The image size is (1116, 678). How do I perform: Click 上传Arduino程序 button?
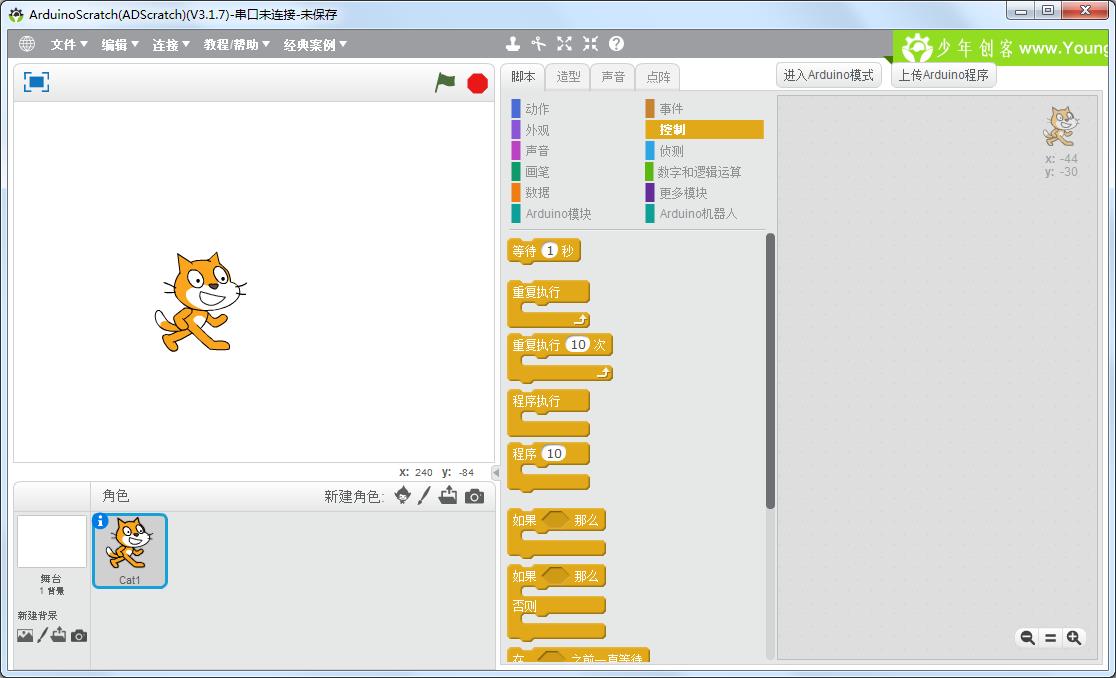943,75
